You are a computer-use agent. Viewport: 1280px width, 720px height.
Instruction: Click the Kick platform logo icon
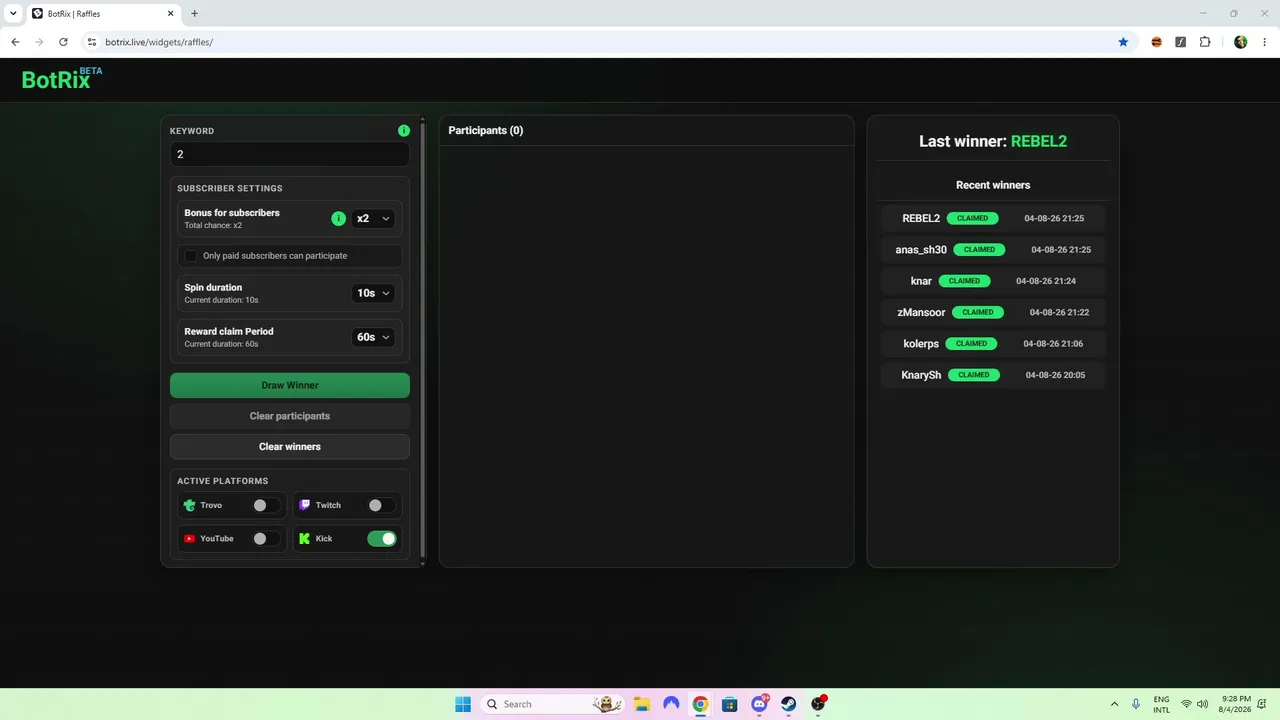(x=305, y=538)
